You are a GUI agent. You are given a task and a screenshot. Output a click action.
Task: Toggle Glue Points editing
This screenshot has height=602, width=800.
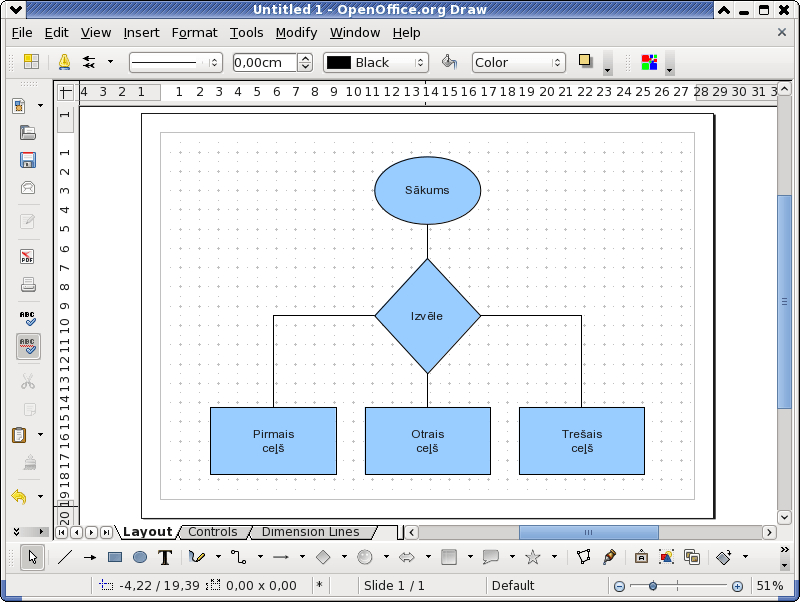[x=609, y=557]
